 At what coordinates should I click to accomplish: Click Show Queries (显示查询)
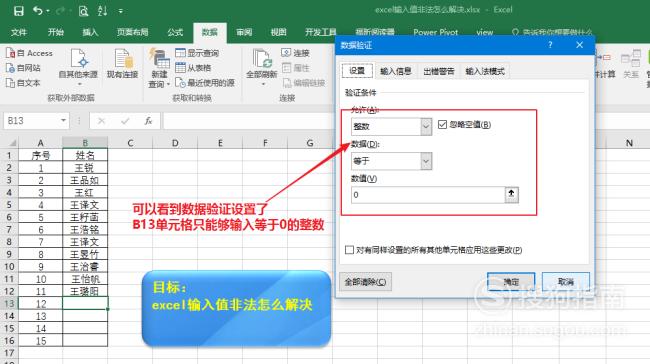197,53
